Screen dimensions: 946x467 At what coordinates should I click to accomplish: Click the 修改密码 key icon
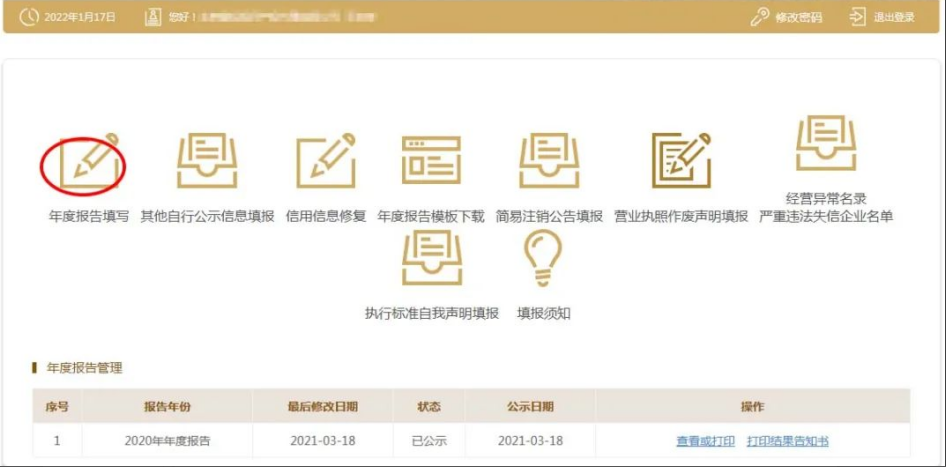[760, 18]
